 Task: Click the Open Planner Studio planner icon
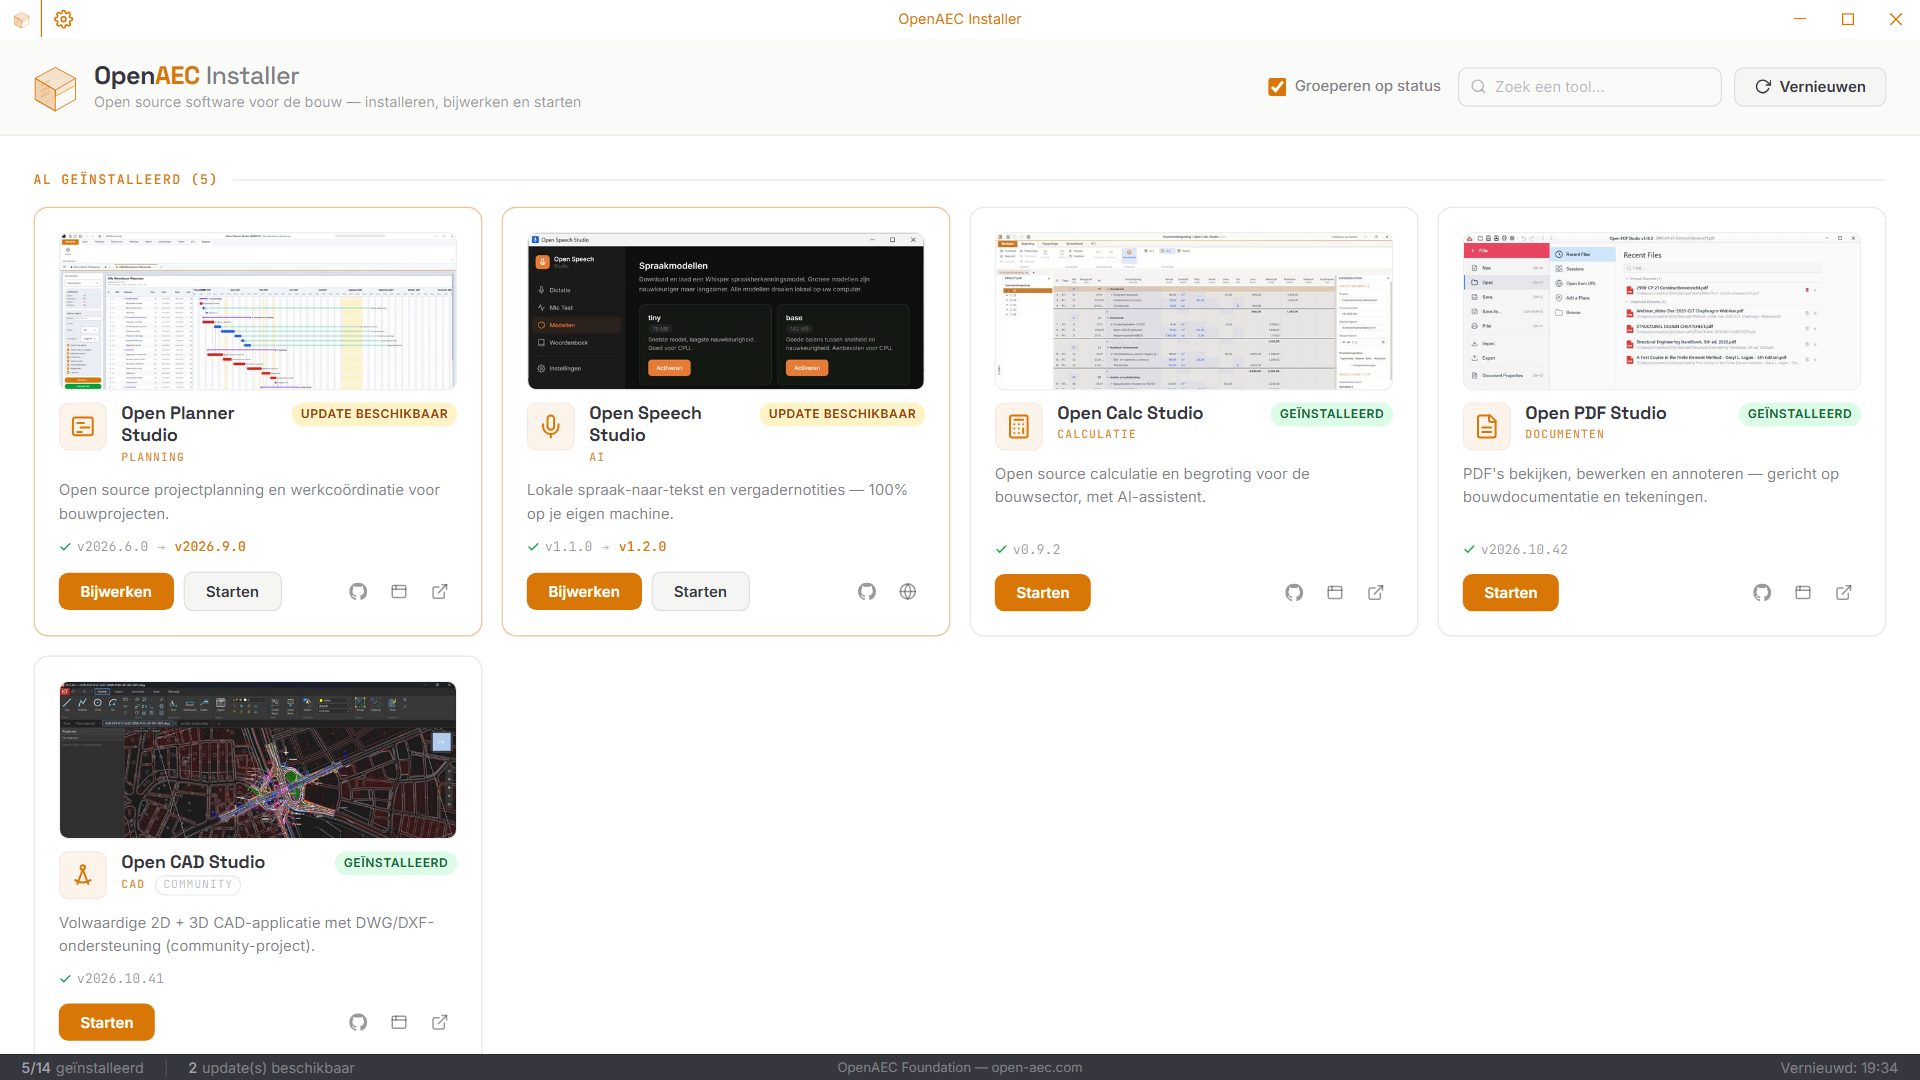click(x=83, y=427)
